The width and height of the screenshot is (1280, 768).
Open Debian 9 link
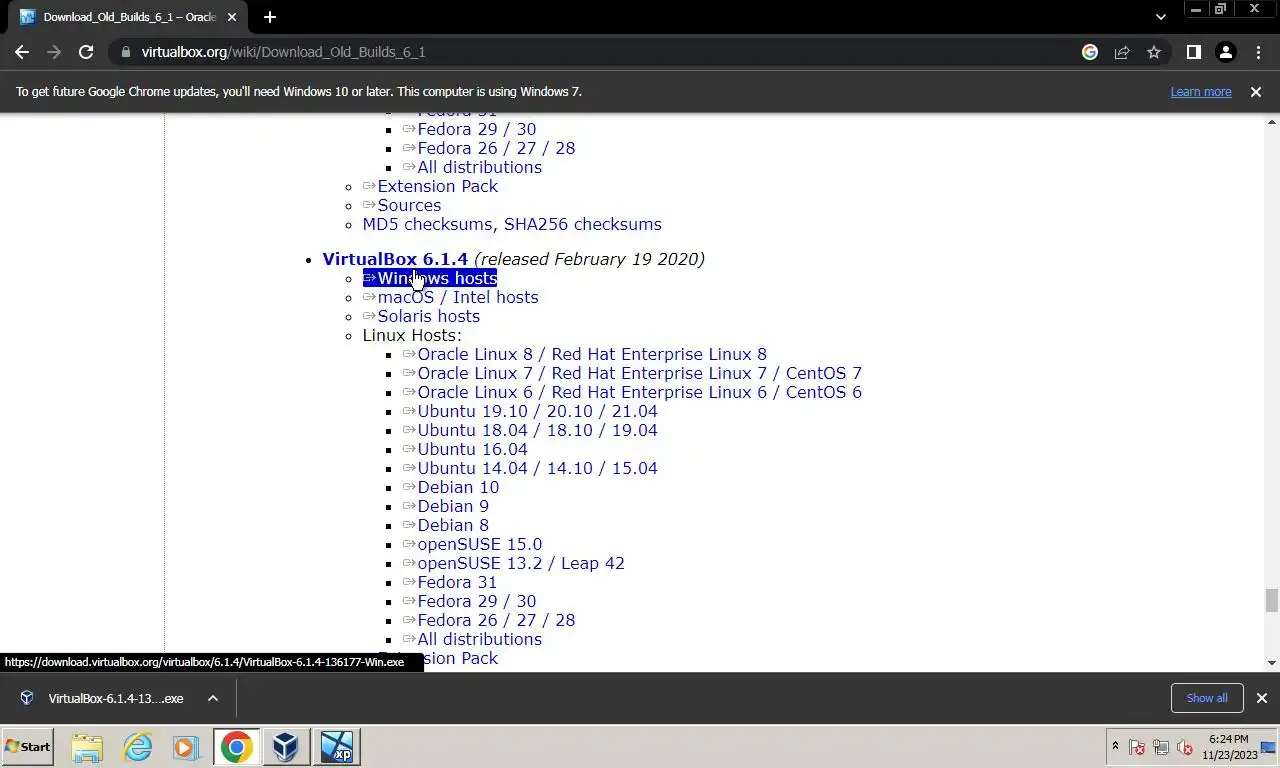tap(446, 506)
